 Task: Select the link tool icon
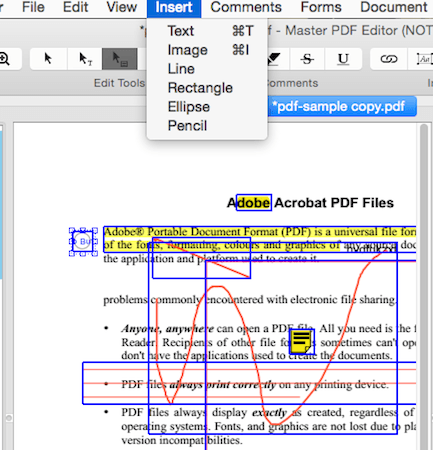[389, 59]
